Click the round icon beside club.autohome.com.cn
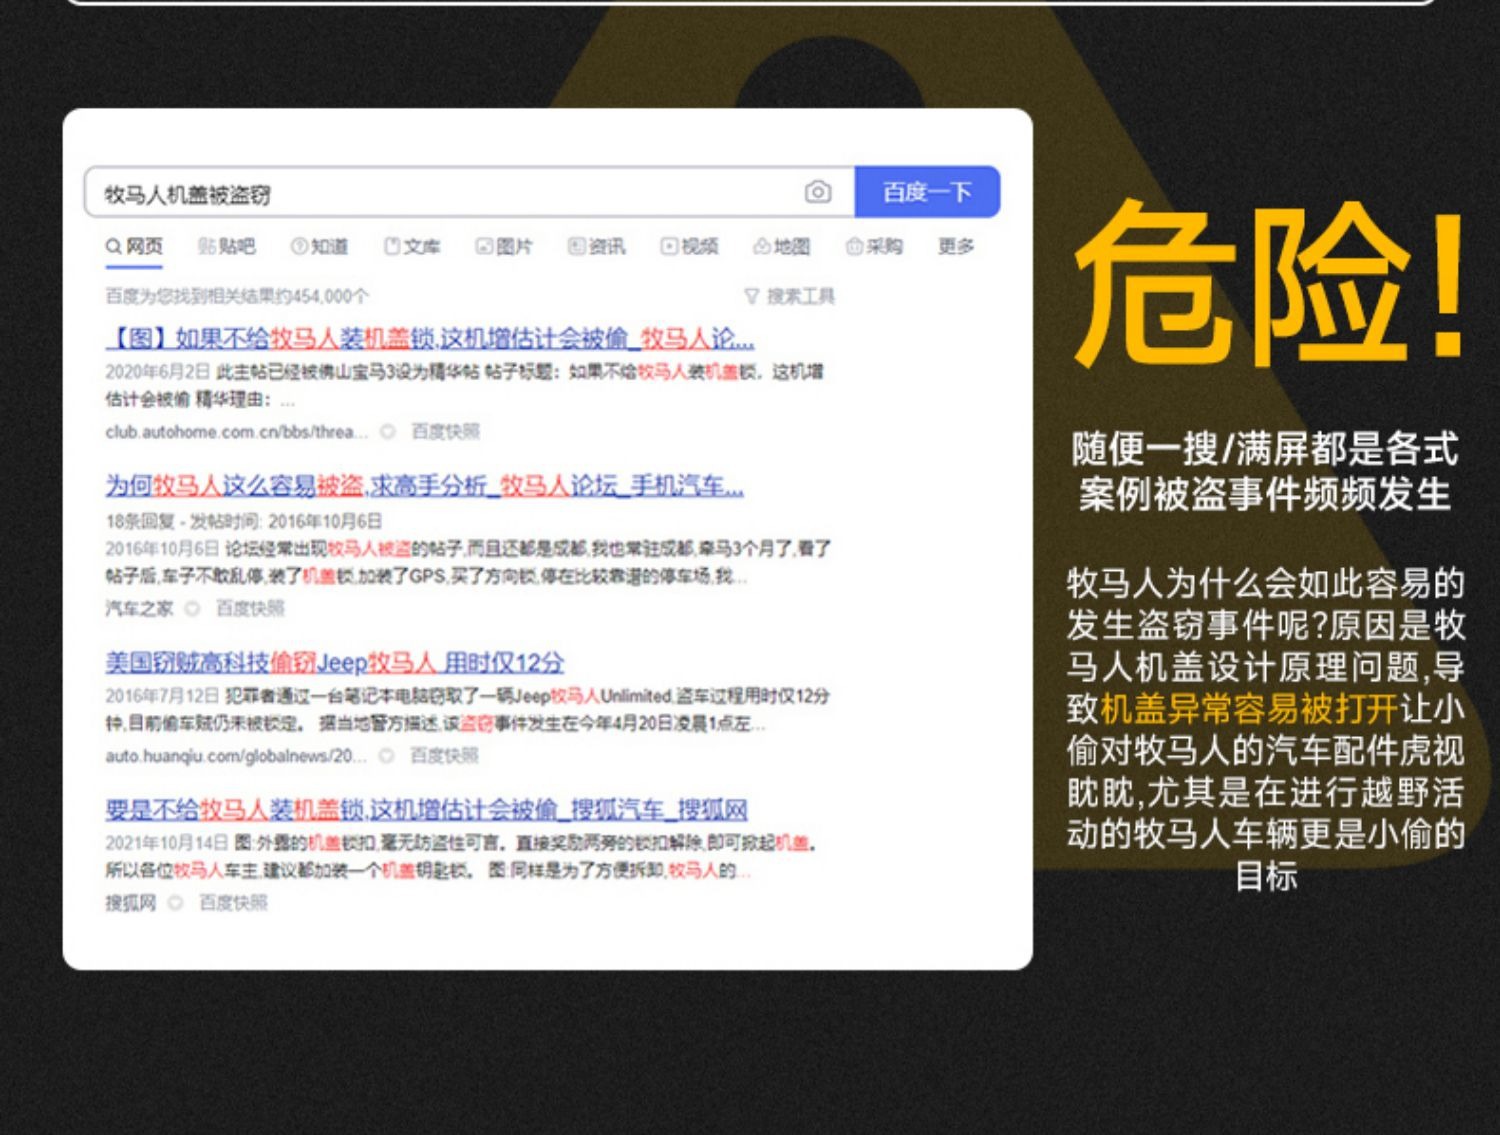The width and height of the screenshot is (1500, 1135). pyautogui.click(x=388, y=432)
